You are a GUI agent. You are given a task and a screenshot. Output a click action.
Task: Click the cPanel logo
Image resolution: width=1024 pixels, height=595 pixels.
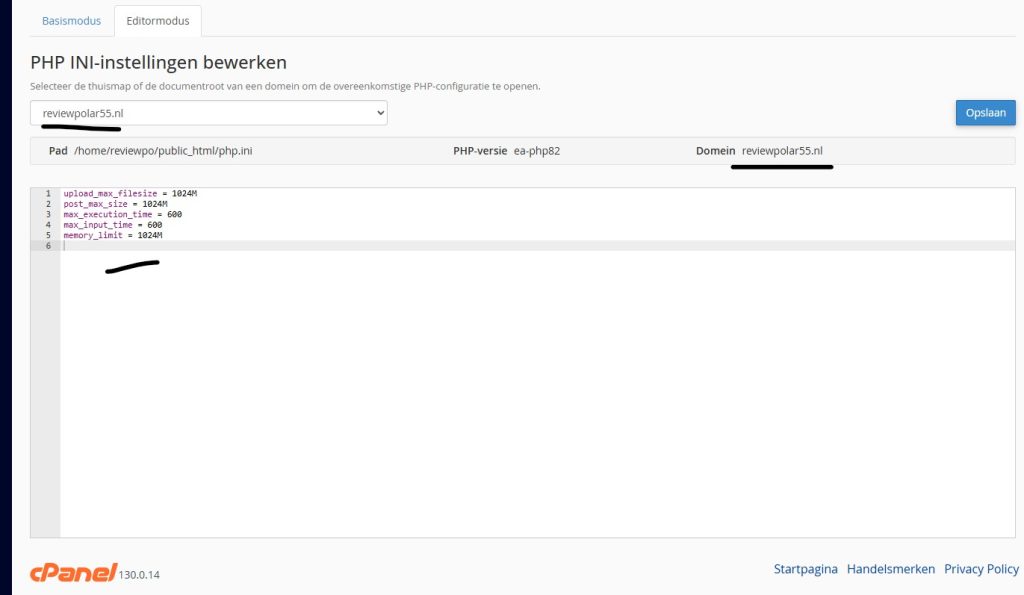tap(73, 573)
